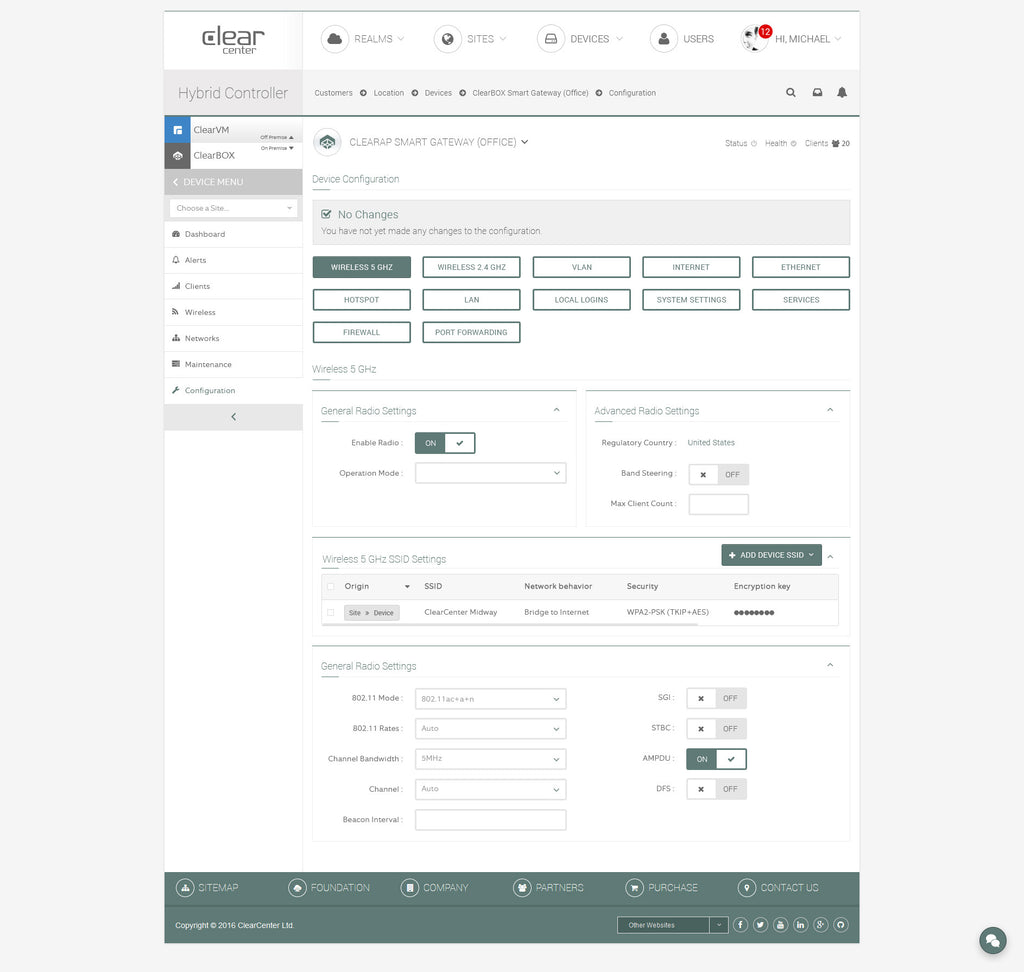Screen dimensions: 1024x972
Task: Click the Purchase cart icon
Action: coord(634,888)
